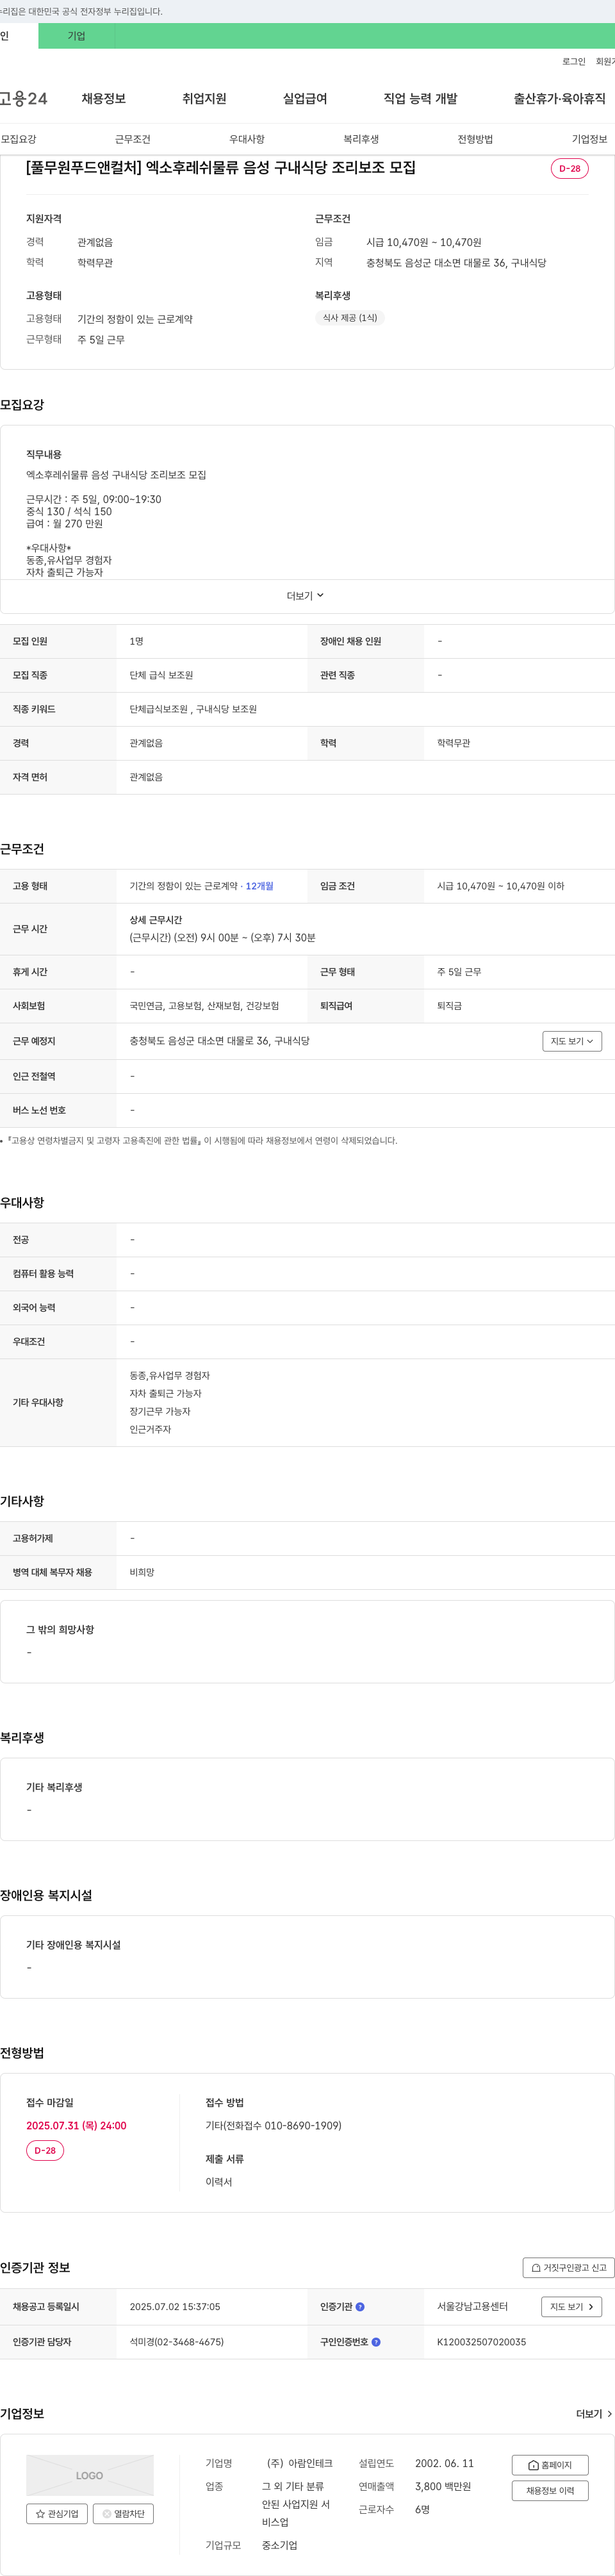The height and width of the screenshot is (2576, 615).
Task: Click the 로그인 link
Action: pos(573,62)
